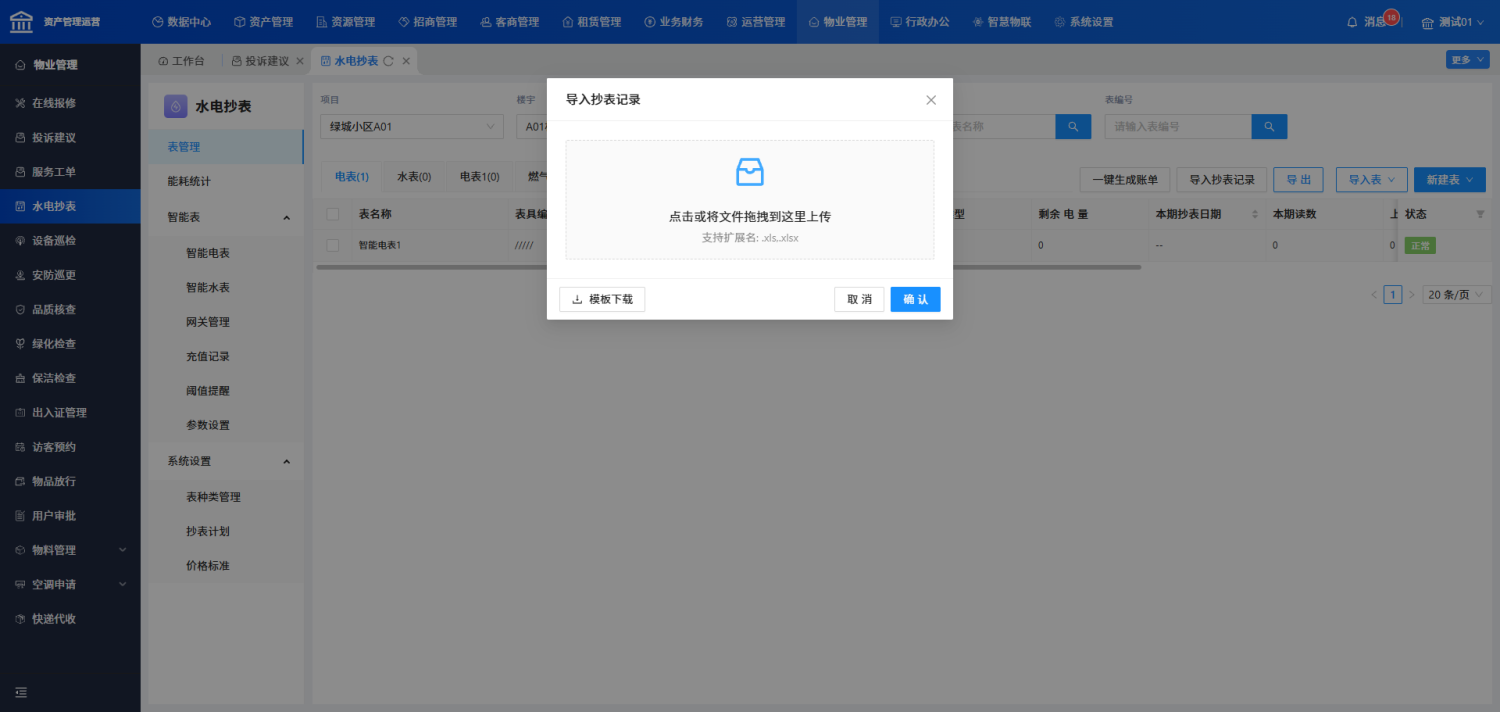The height and width of the screenshot is (712, 1500).
Task: Open the 20 条/页 page size dropdown
Action: click(x=1455, y=295)
